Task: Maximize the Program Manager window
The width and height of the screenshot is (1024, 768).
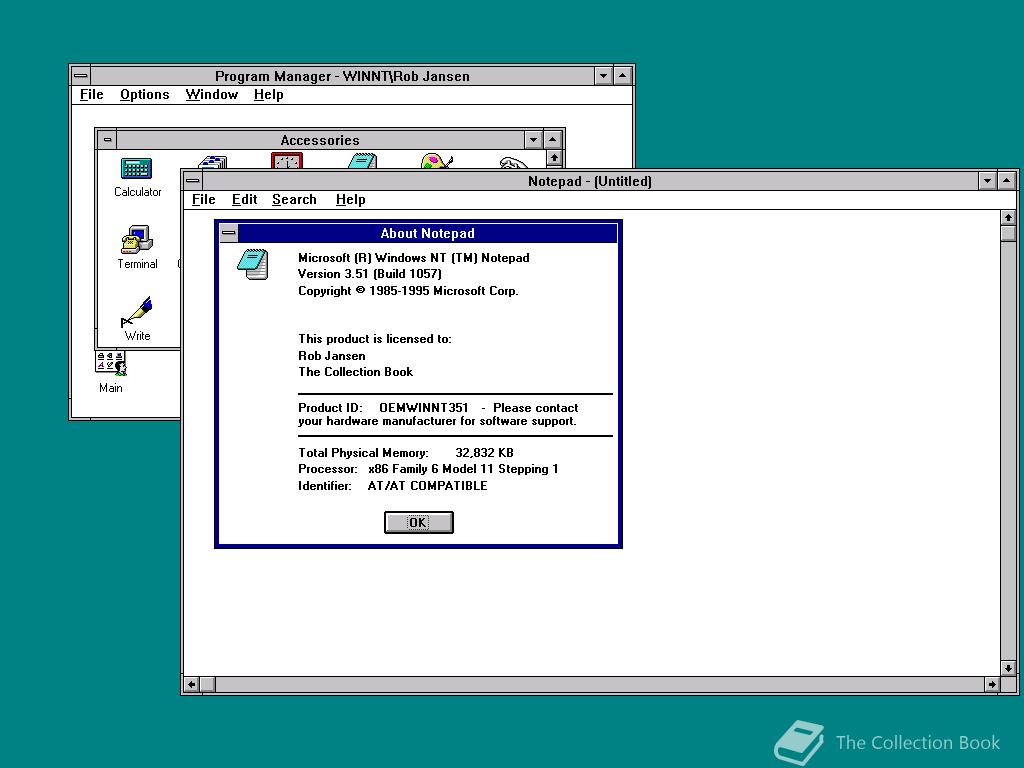Action: 622,76
